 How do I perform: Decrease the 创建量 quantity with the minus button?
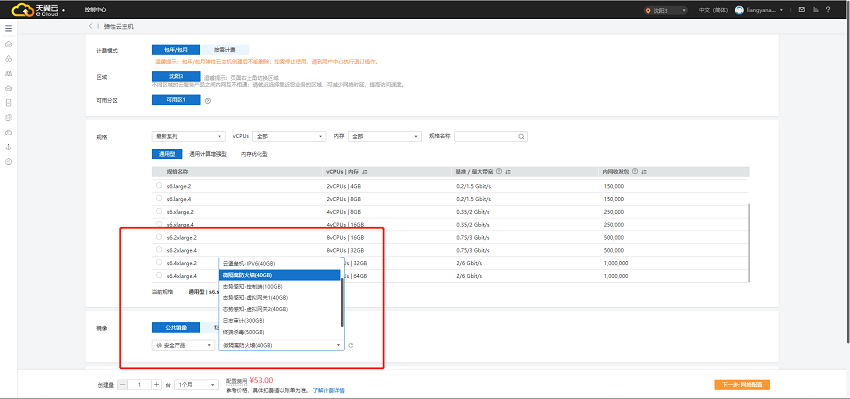pos(123,384)
